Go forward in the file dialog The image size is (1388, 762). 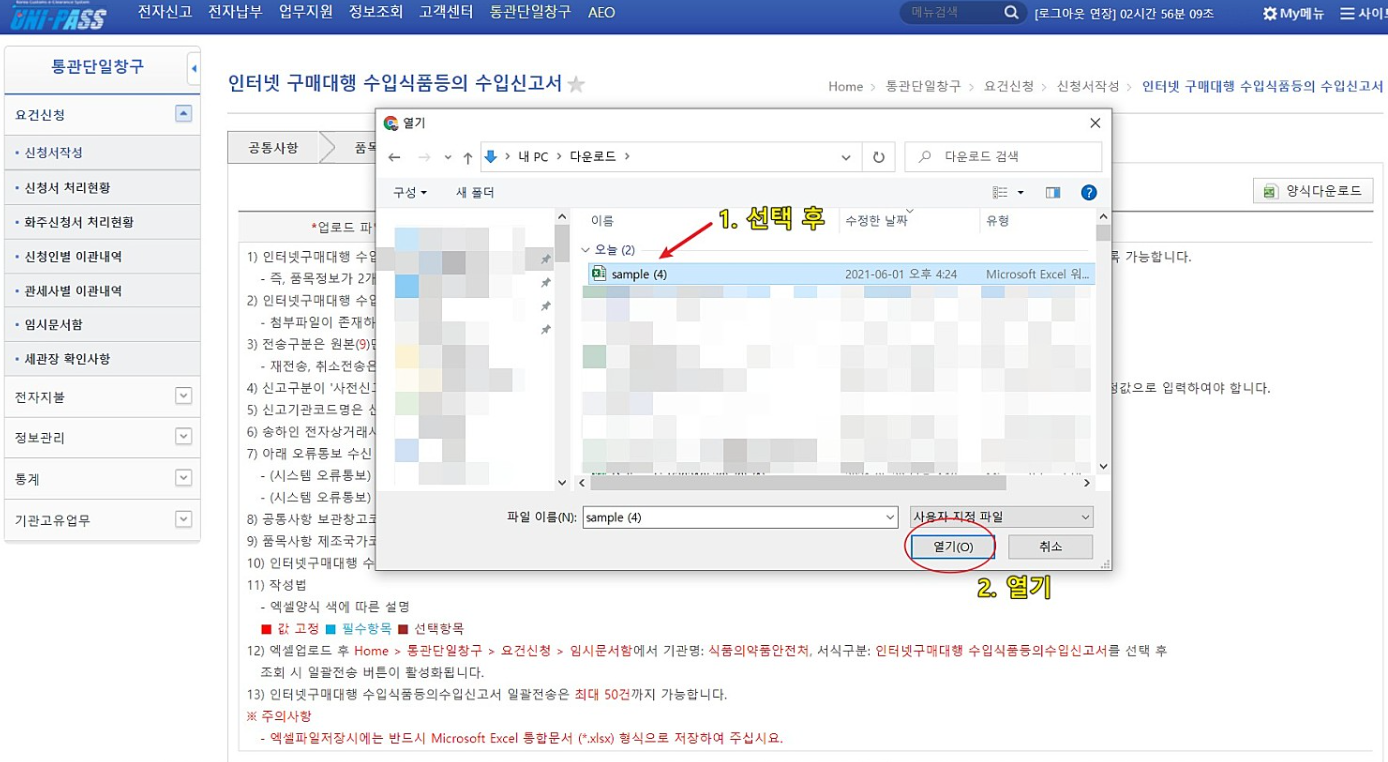[x=423, y=157]
